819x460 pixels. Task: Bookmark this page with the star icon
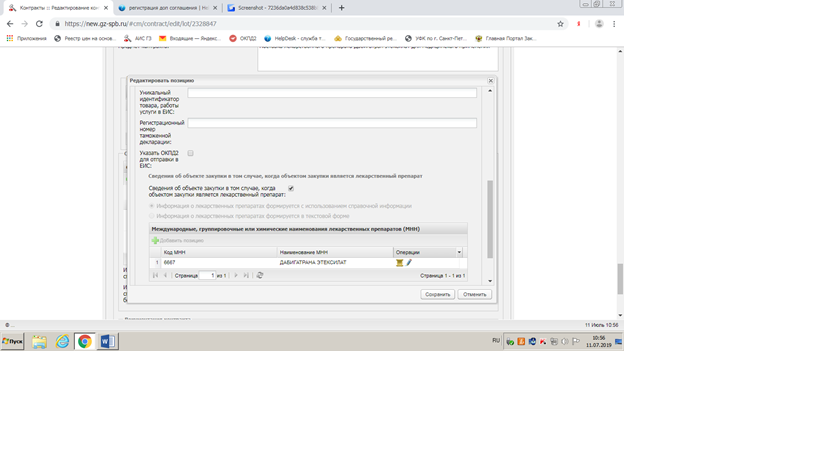560,23
